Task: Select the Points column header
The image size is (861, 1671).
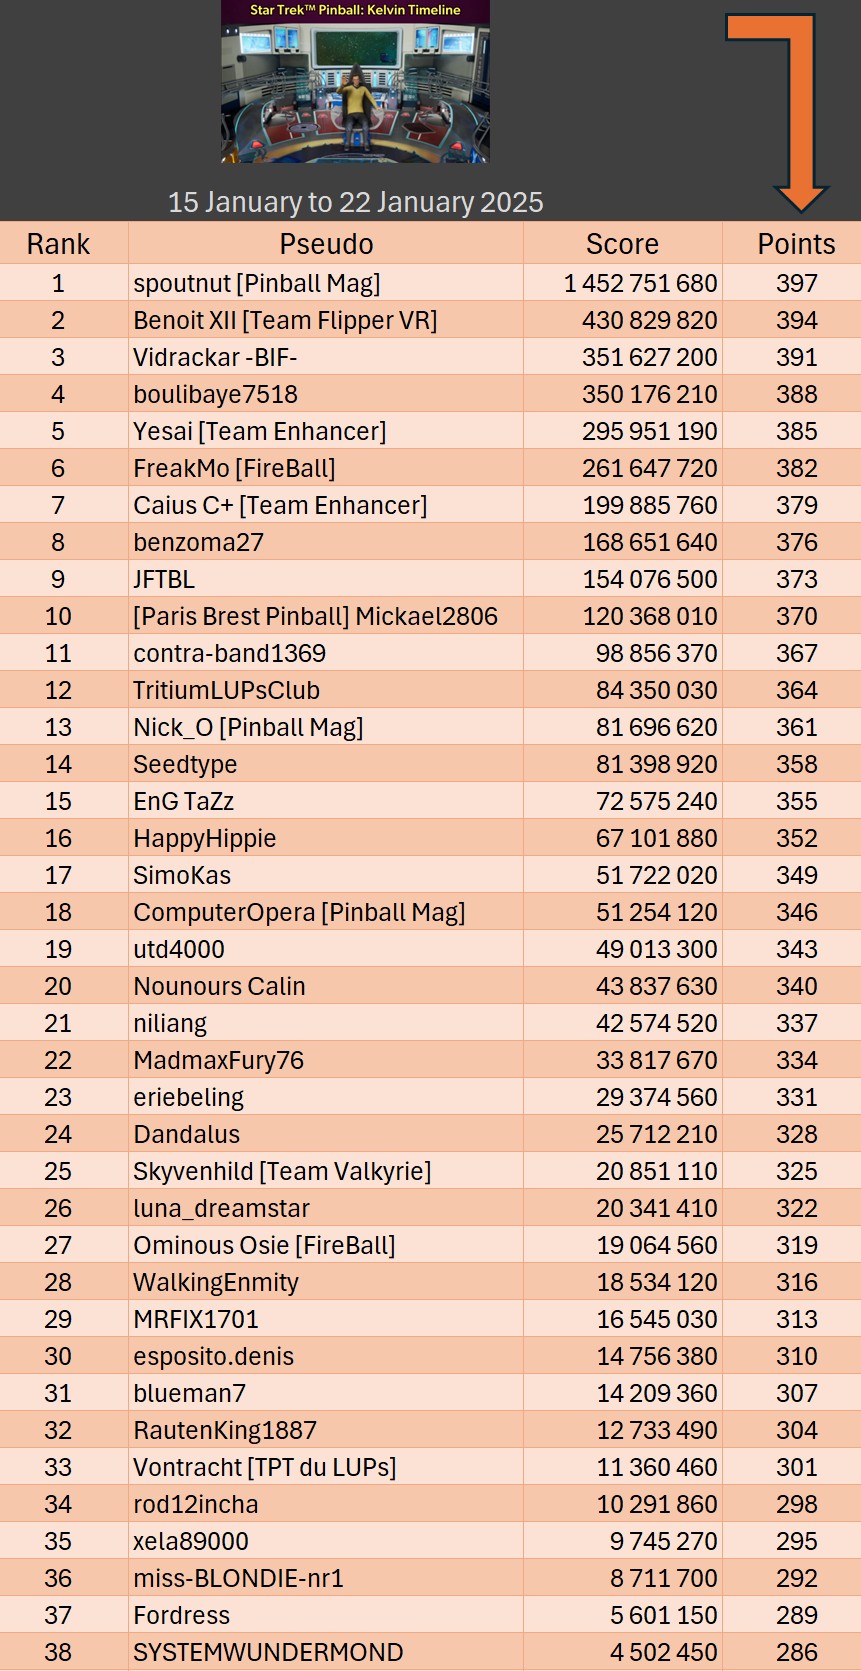Action: (x=796, y=244)
